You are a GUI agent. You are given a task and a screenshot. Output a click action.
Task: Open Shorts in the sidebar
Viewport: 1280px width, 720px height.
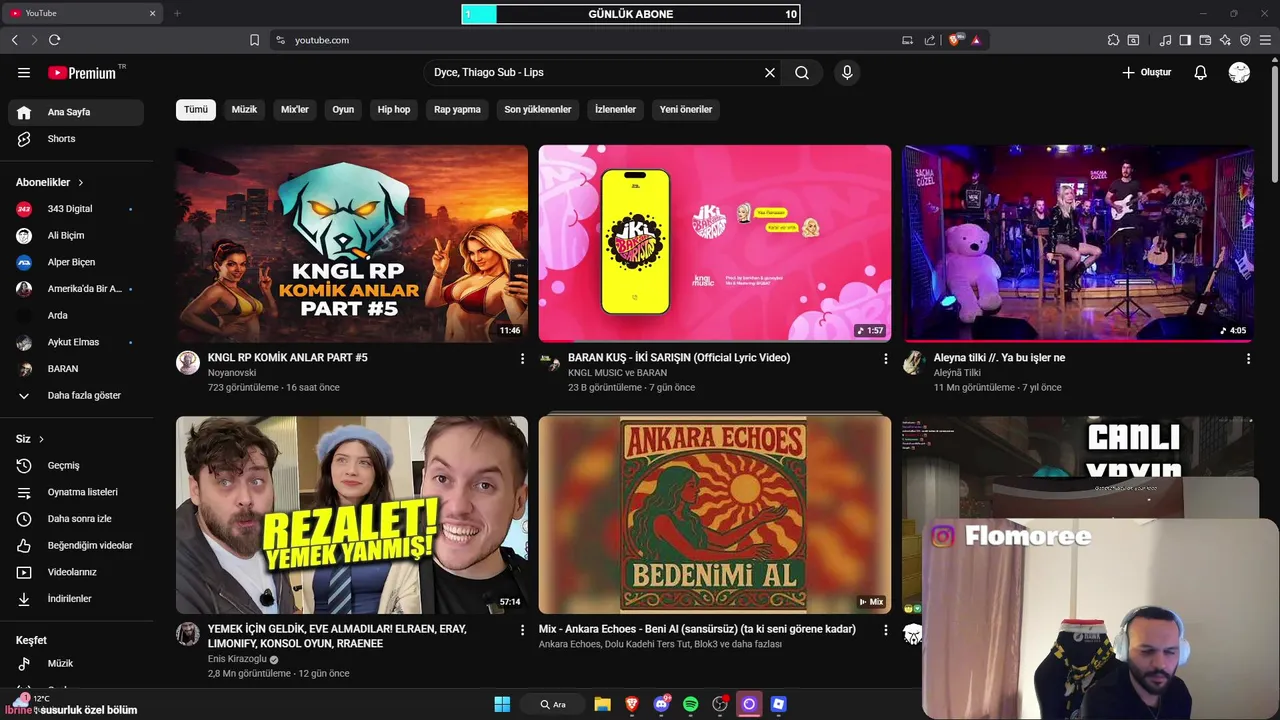(76, 139)
